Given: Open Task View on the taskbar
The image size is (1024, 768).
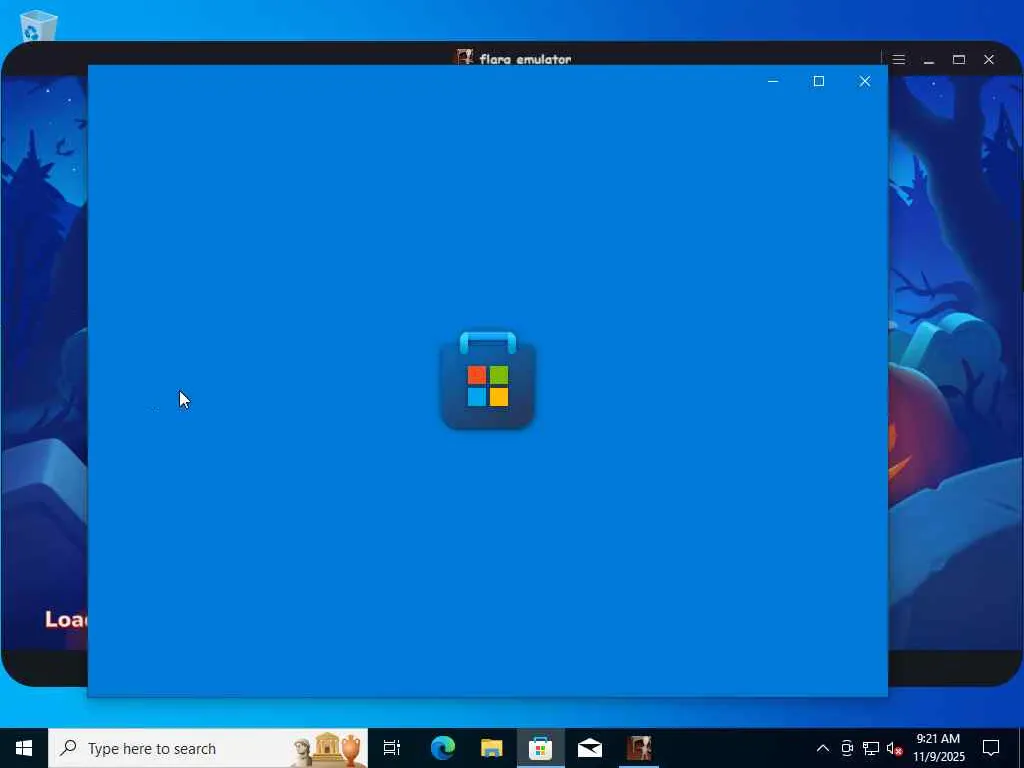Looking at the screenshot, I should click(x=392, y=748).
